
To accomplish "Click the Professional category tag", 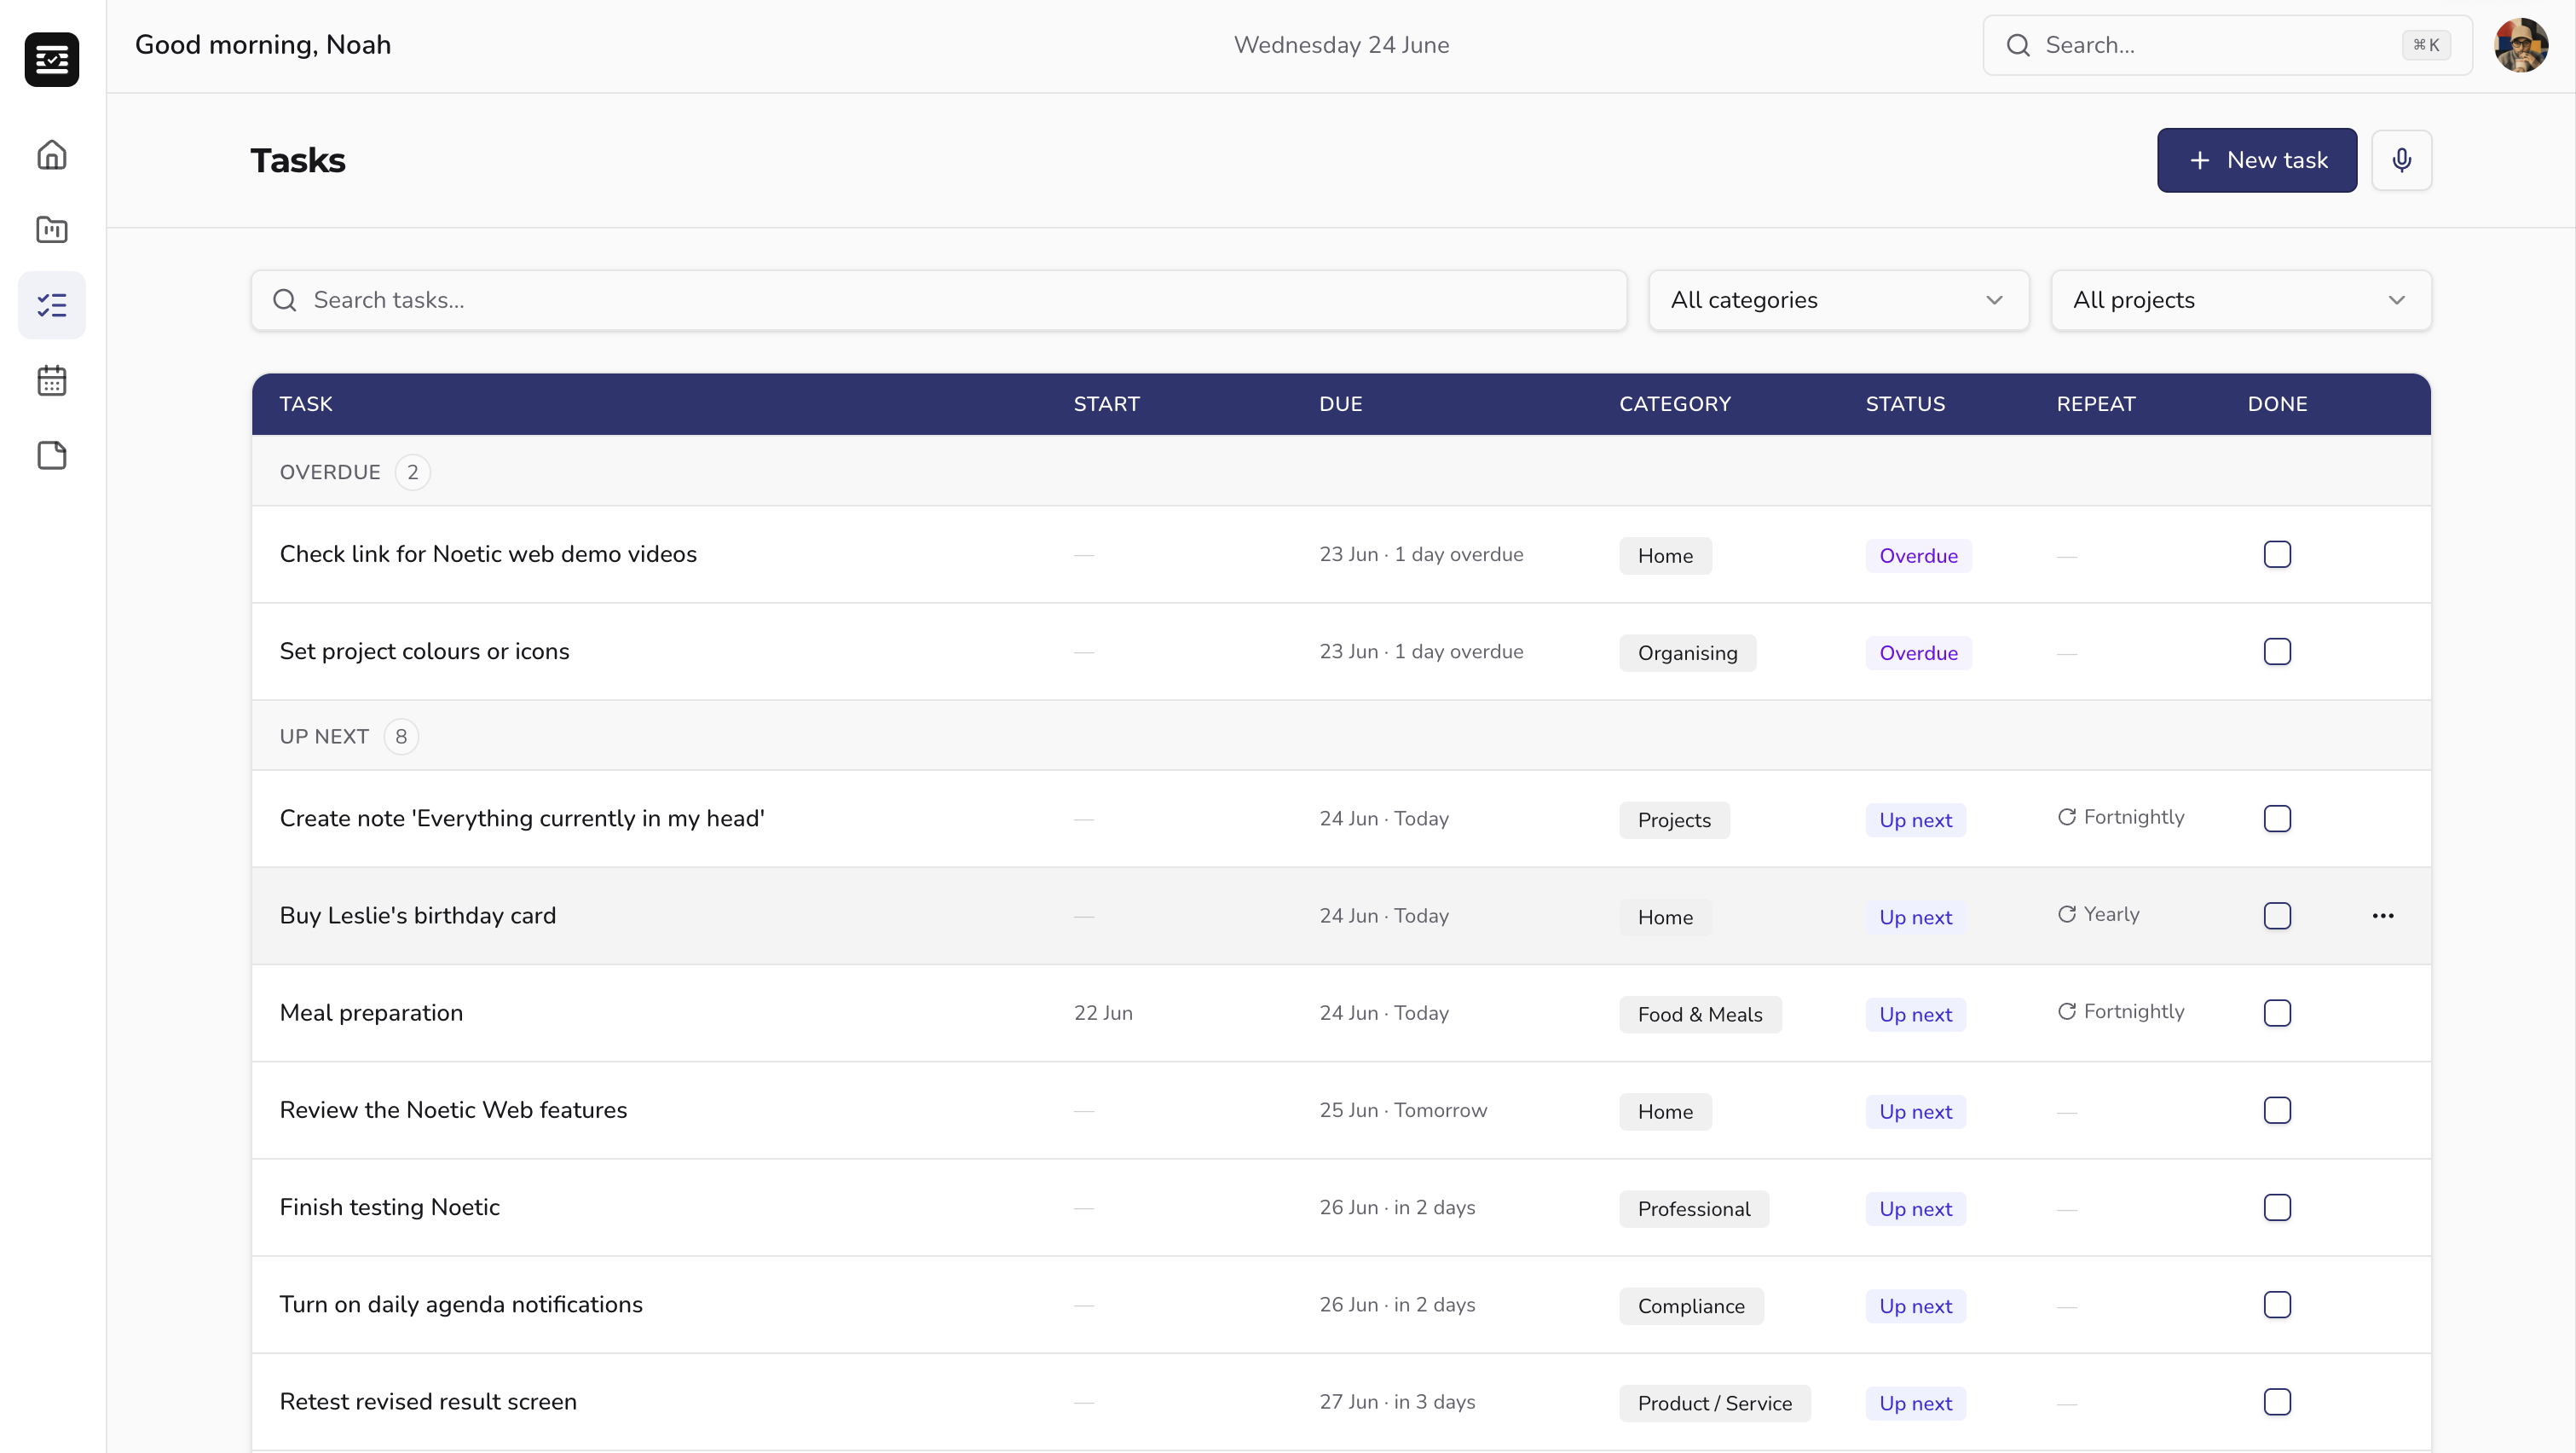I will click(1693, 1208).
